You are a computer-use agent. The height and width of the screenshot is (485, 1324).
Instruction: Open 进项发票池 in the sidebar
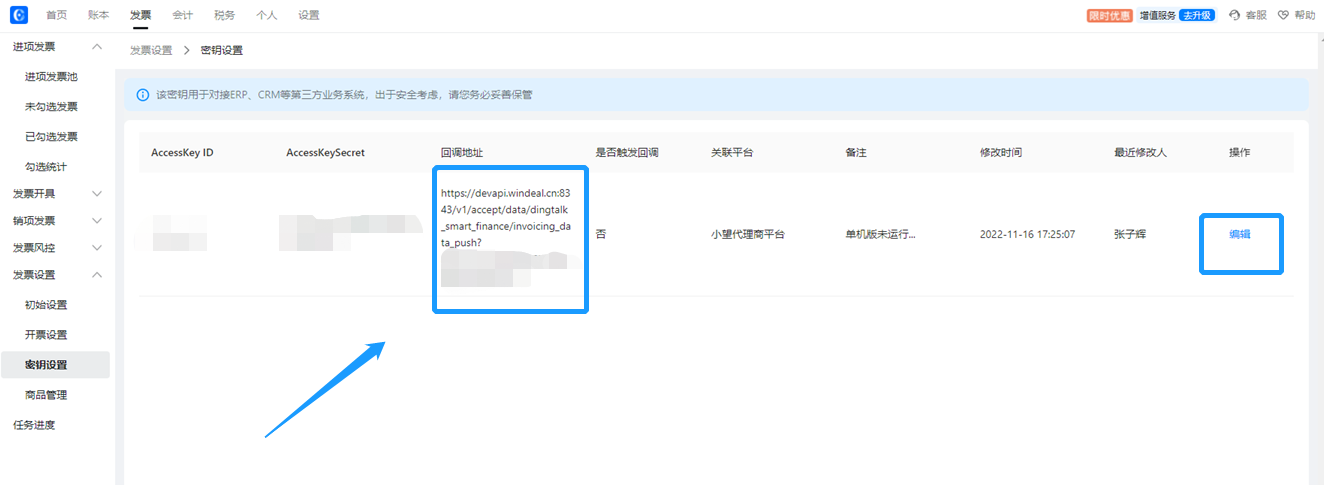[51, 77]
